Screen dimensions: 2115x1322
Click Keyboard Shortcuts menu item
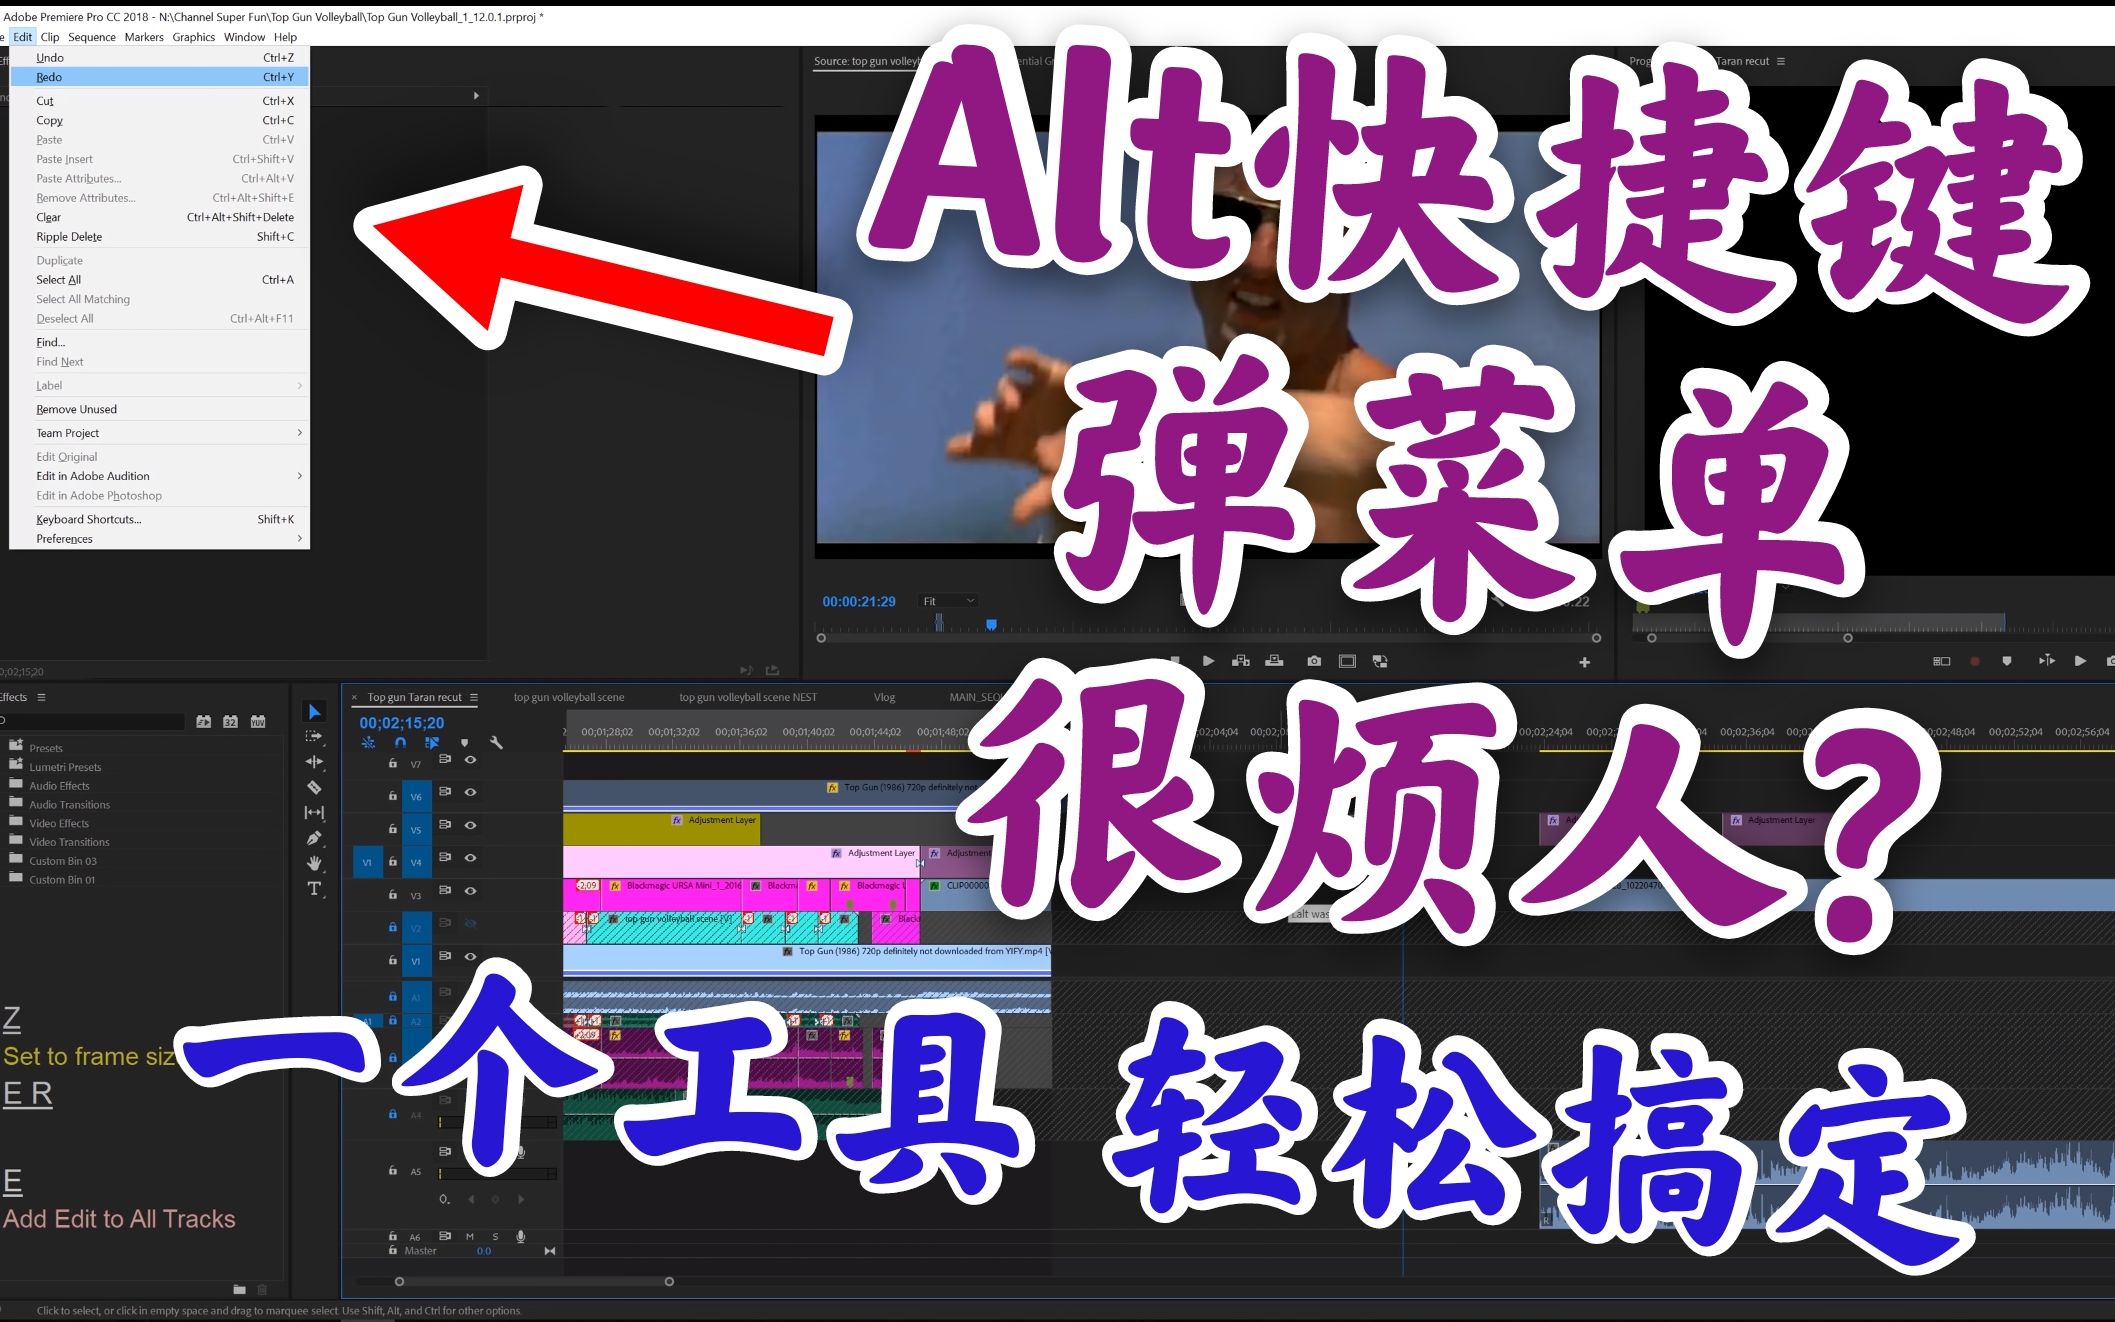88,518
